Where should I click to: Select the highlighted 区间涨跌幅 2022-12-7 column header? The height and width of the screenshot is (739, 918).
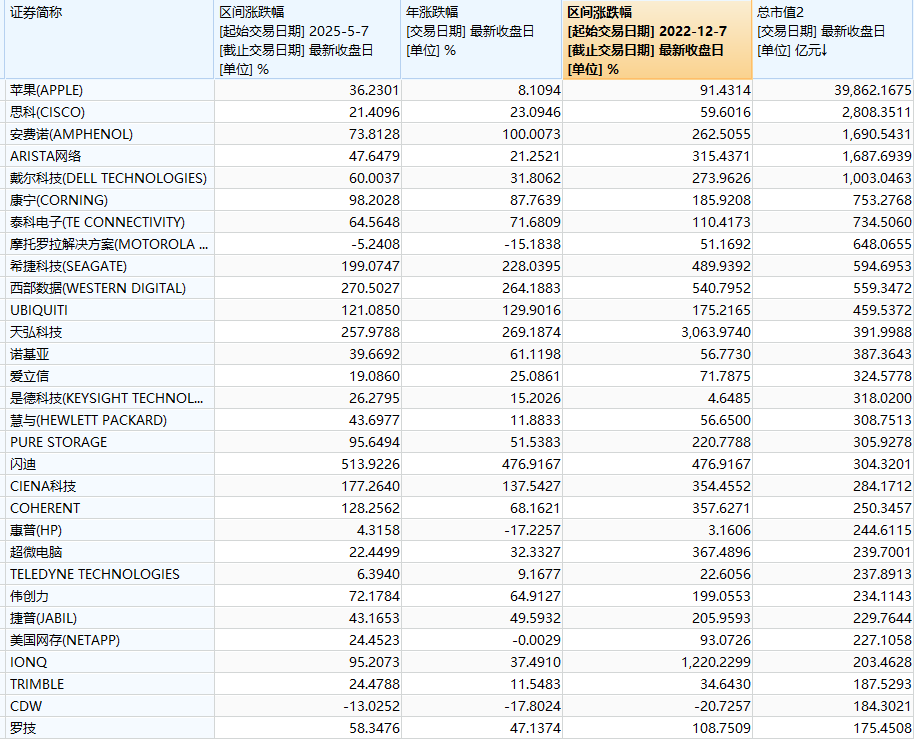click(x=656, y=40)
